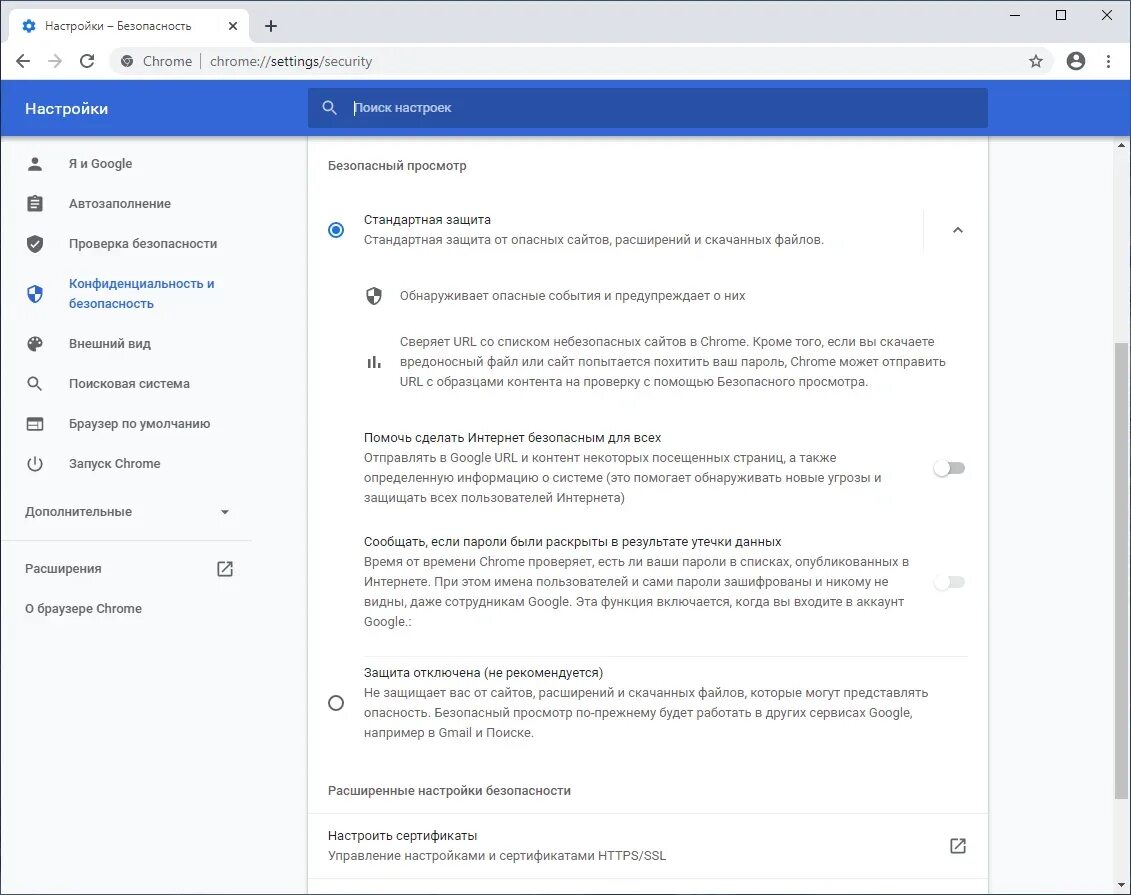
Task: Click the person icon for Я и Google
Action: pyautogui.click(x=35, y=164)
